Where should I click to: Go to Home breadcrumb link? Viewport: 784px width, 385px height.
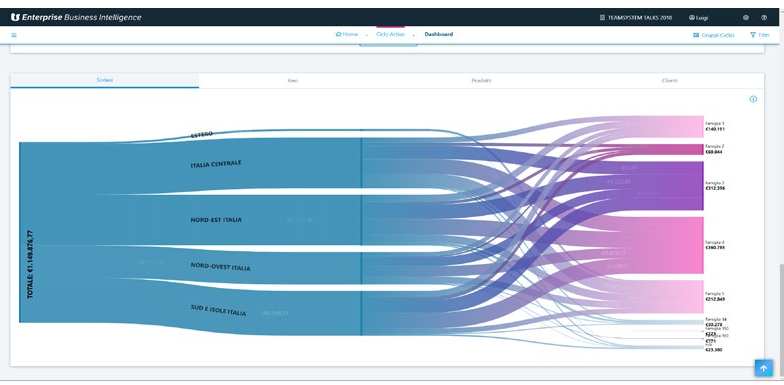(x=347, y=34)
